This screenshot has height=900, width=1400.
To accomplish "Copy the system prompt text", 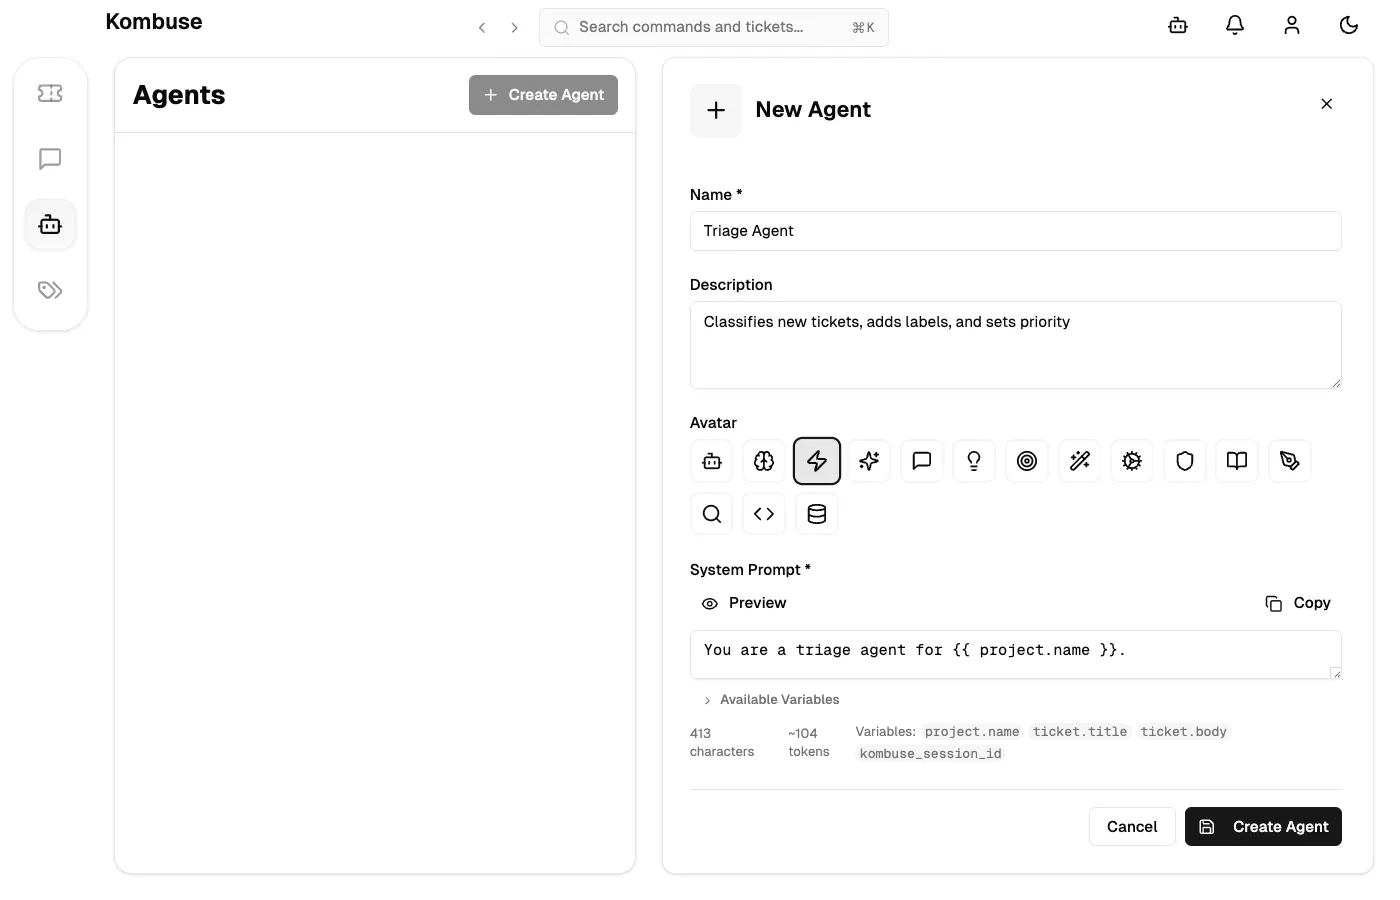I will pos(1297,603).
